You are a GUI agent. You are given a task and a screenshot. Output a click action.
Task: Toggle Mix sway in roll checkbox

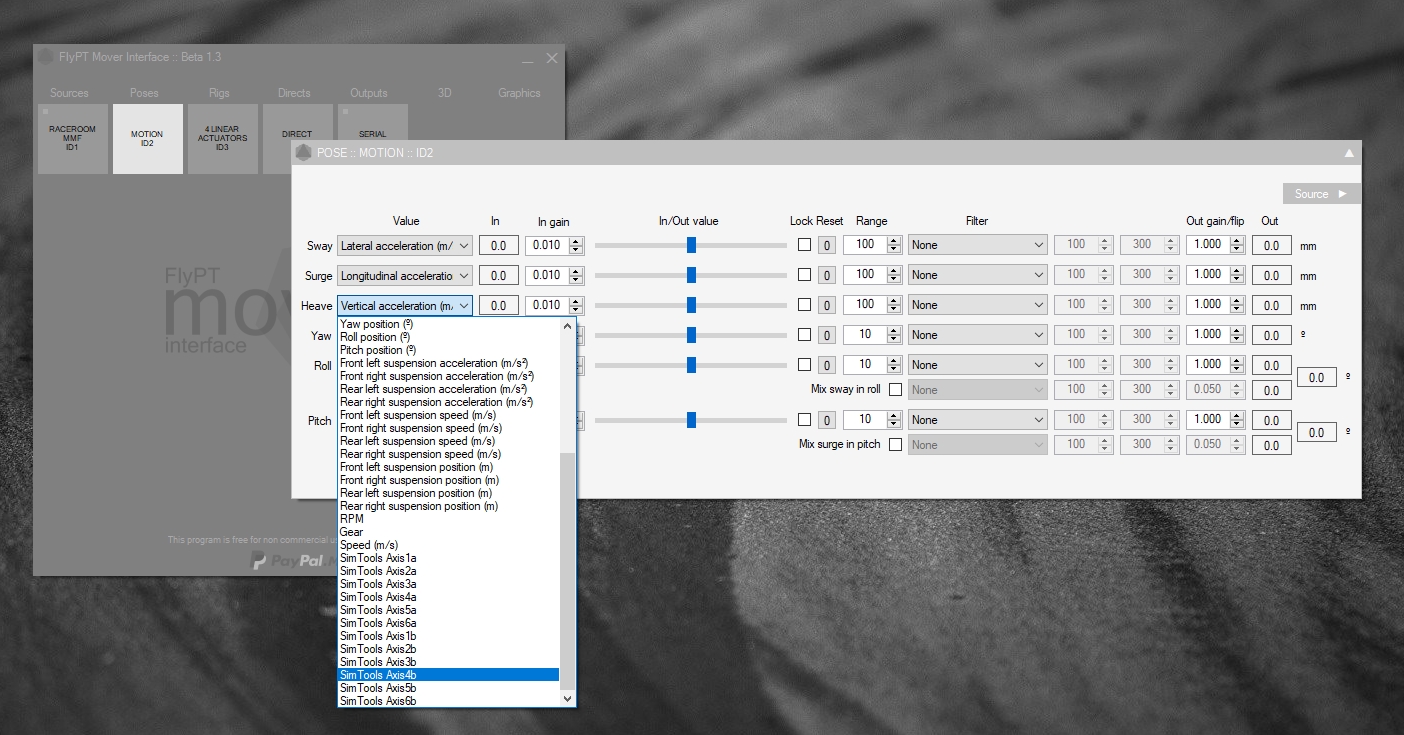click(x=895, y=390)
